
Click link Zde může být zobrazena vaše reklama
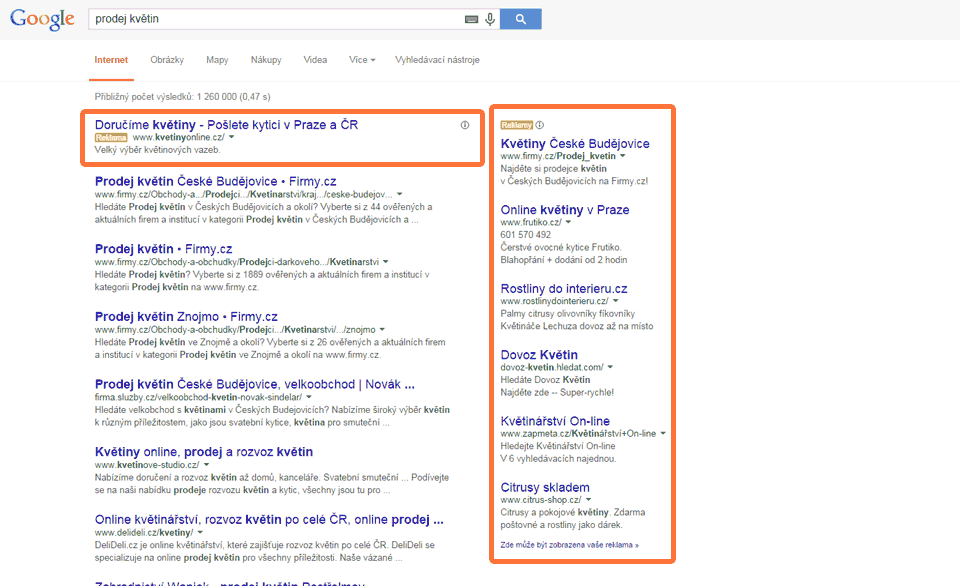[569, 545]
